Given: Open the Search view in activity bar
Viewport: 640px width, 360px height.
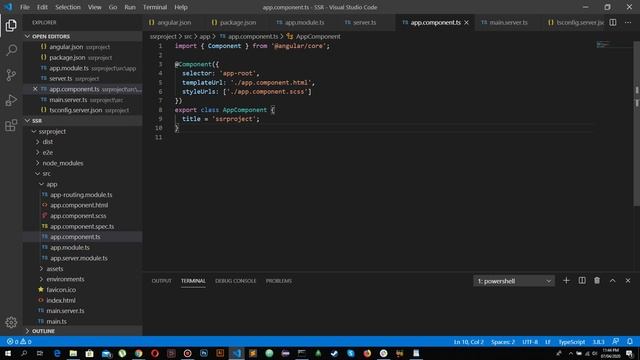Looking at the screenshot, I should (11, 50).
